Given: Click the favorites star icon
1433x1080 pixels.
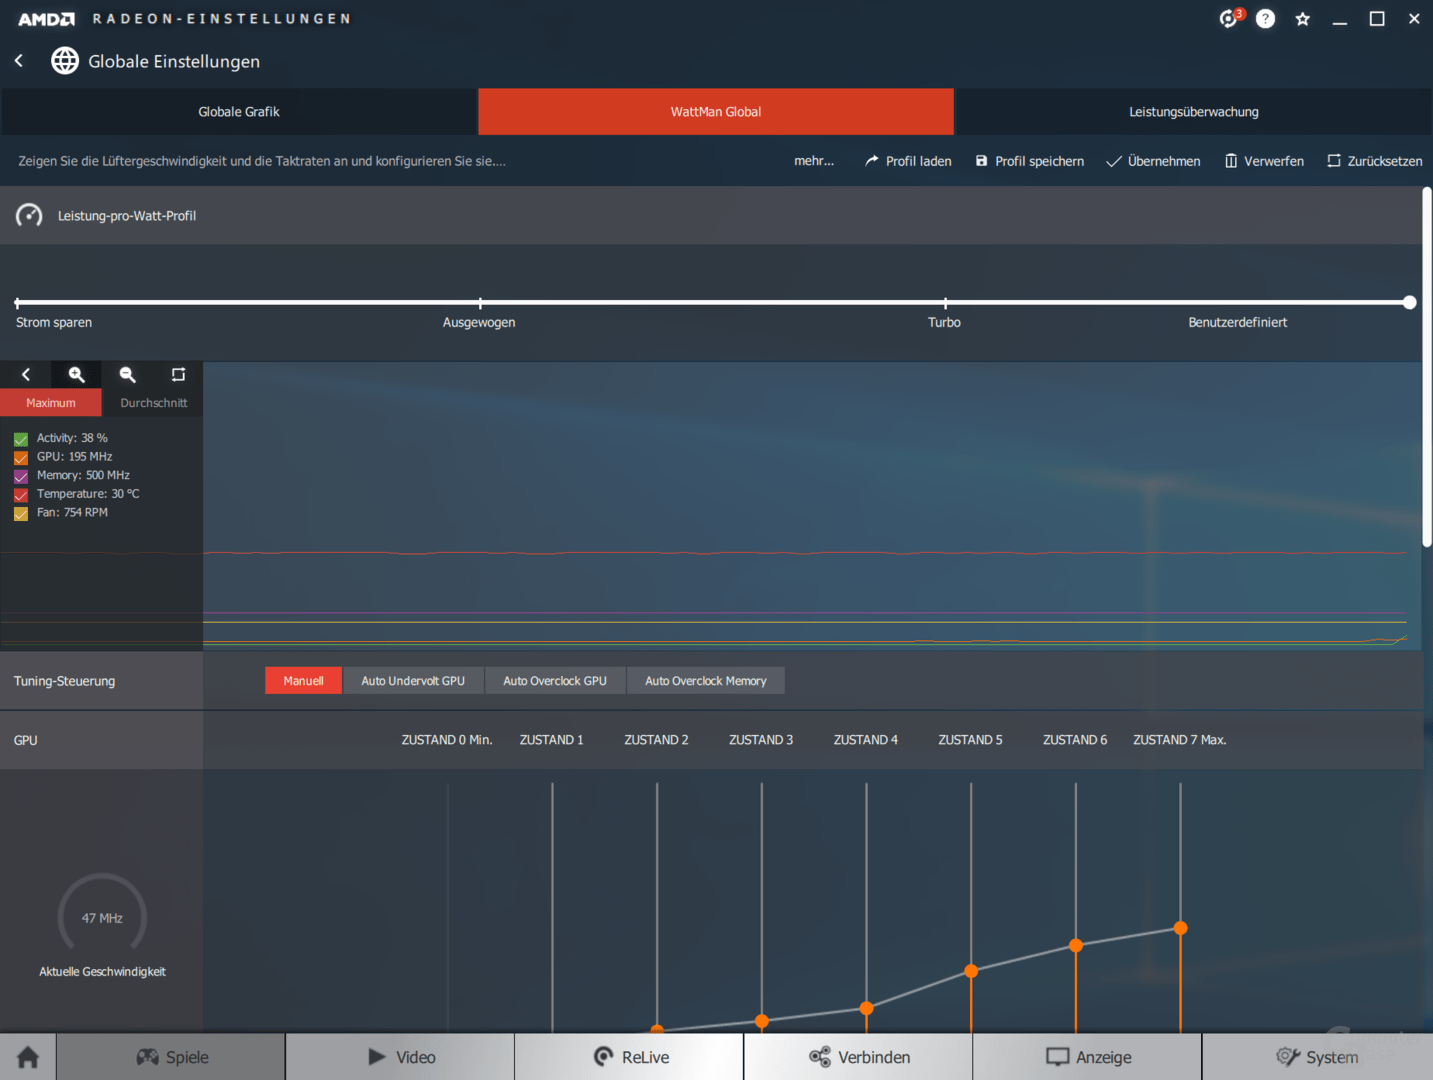Looking at the screenshot, I should point(1302,19).
